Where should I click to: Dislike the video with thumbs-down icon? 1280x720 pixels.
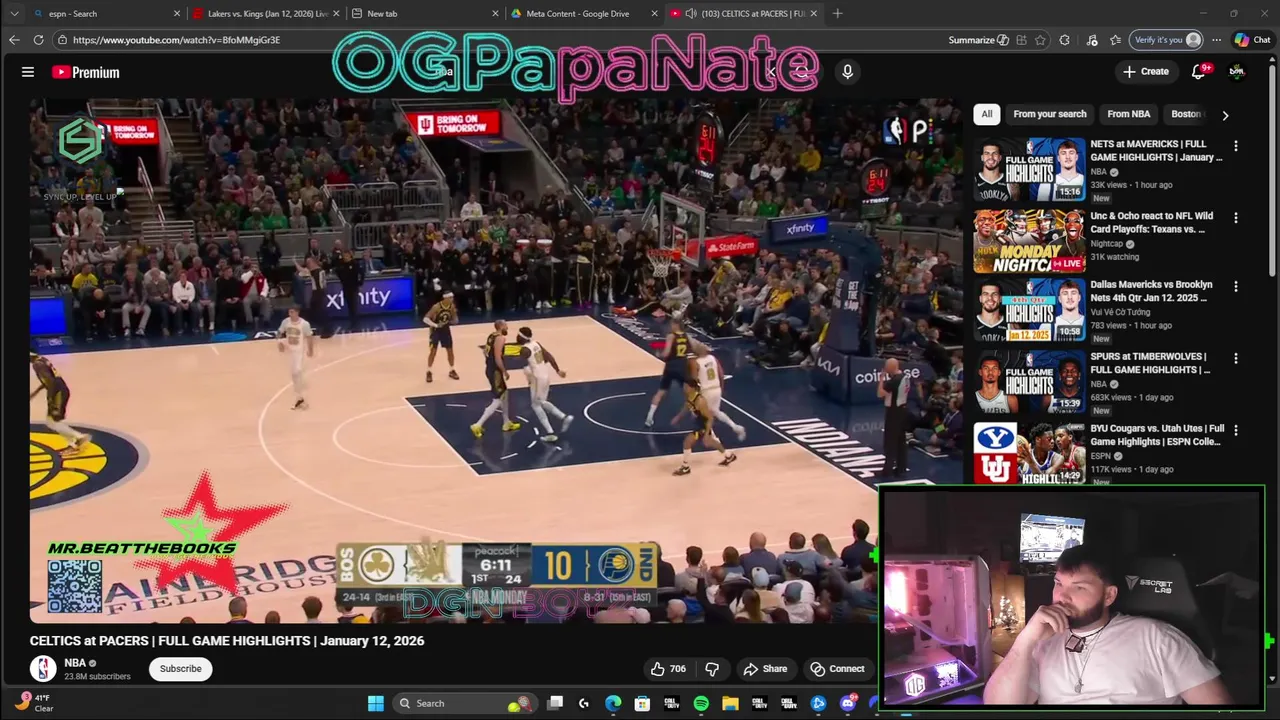(712, 669)
